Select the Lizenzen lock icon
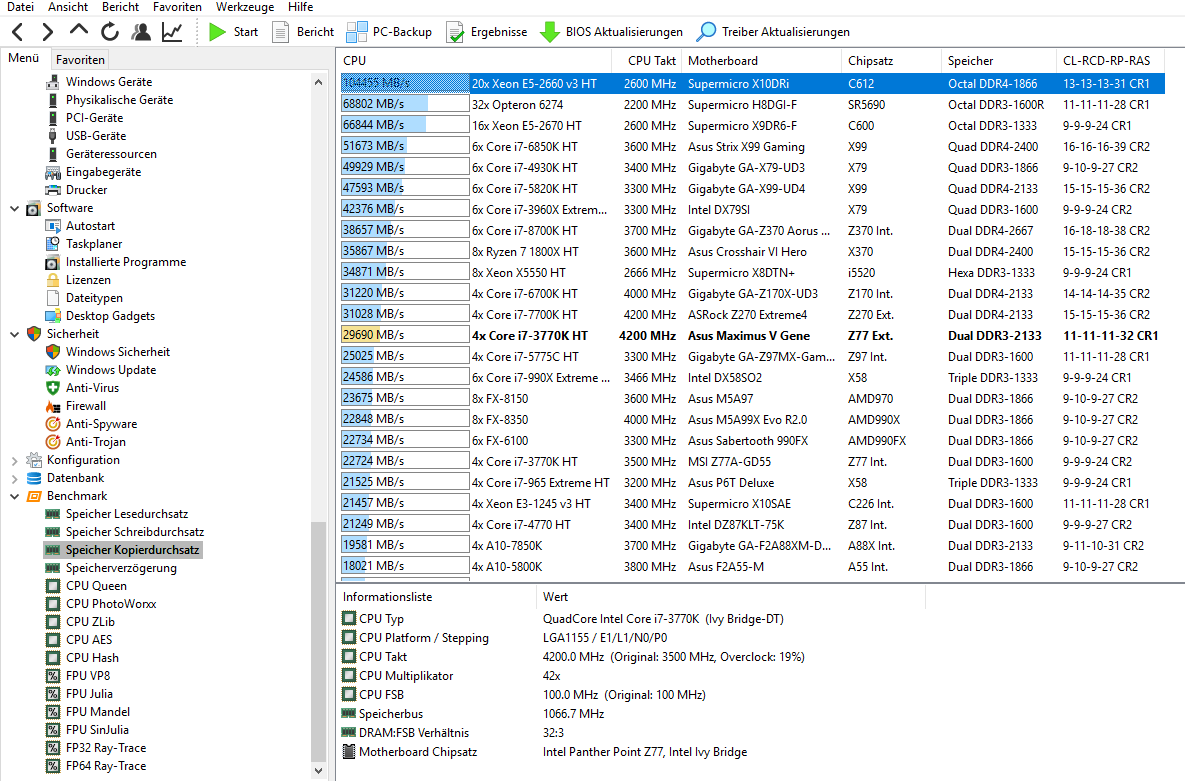The image size is (1185, 781). 53,280
